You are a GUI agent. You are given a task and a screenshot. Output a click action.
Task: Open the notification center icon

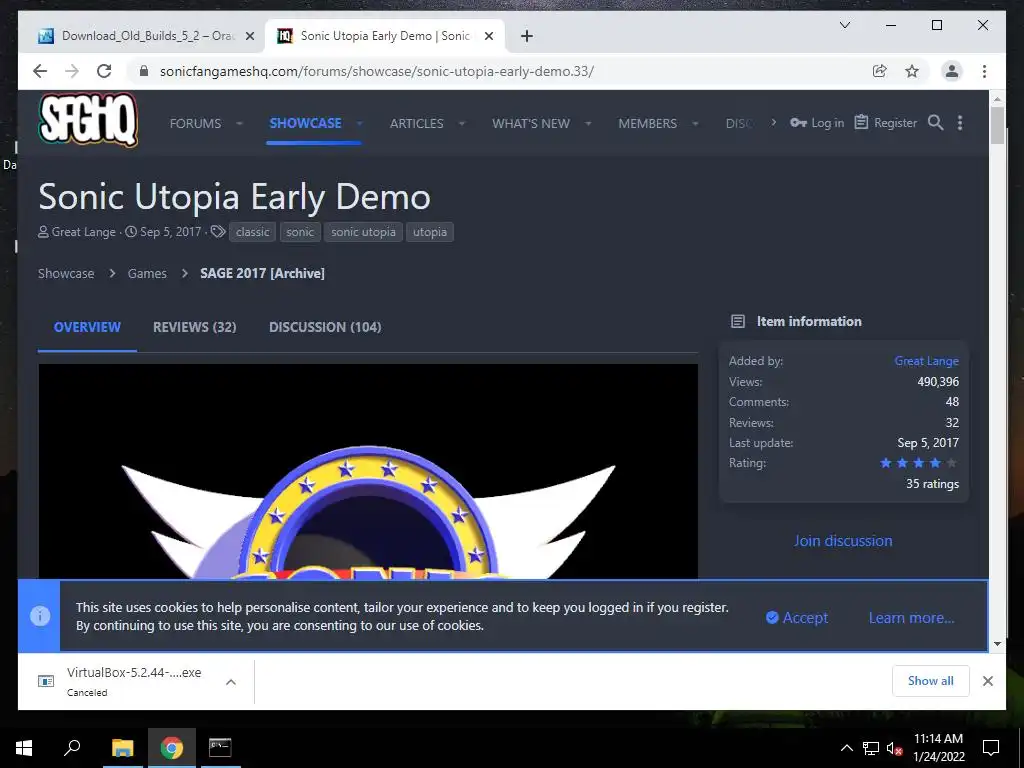(x=991, y=748)
